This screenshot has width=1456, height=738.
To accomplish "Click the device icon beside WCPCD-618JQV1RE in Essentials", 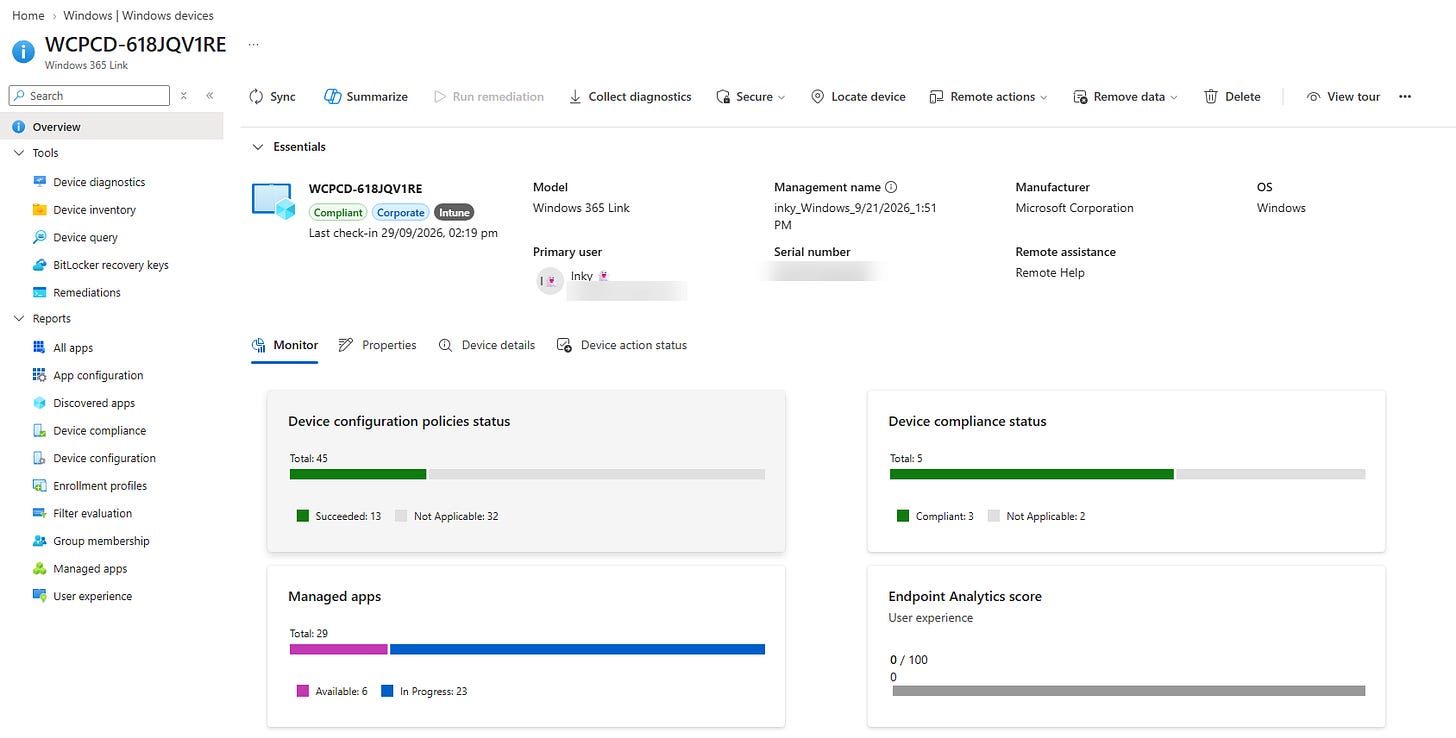I will click(x=273, y=202).
